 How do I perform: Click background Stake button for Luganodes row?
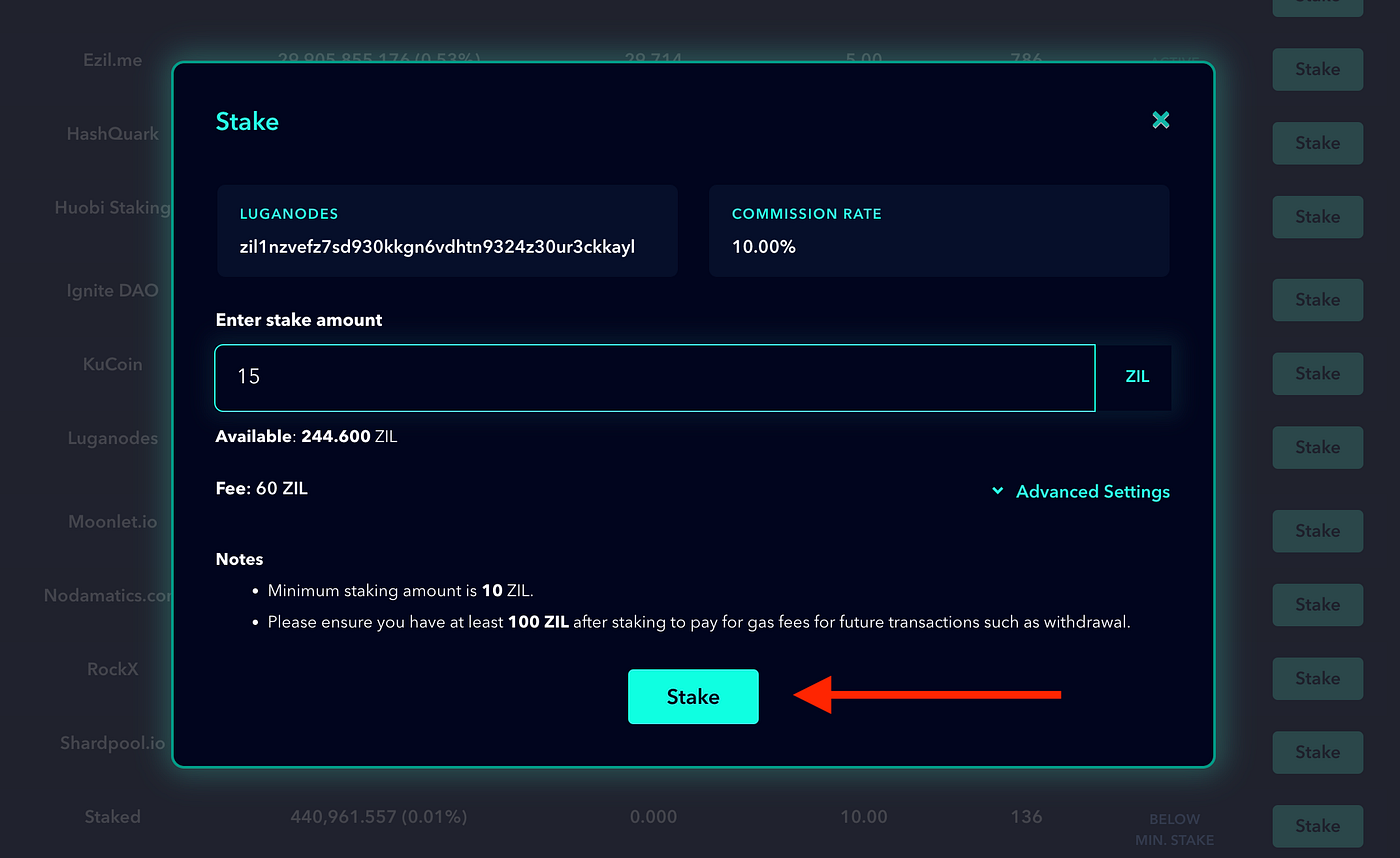pyautogui.click(x=1317, y=447)
